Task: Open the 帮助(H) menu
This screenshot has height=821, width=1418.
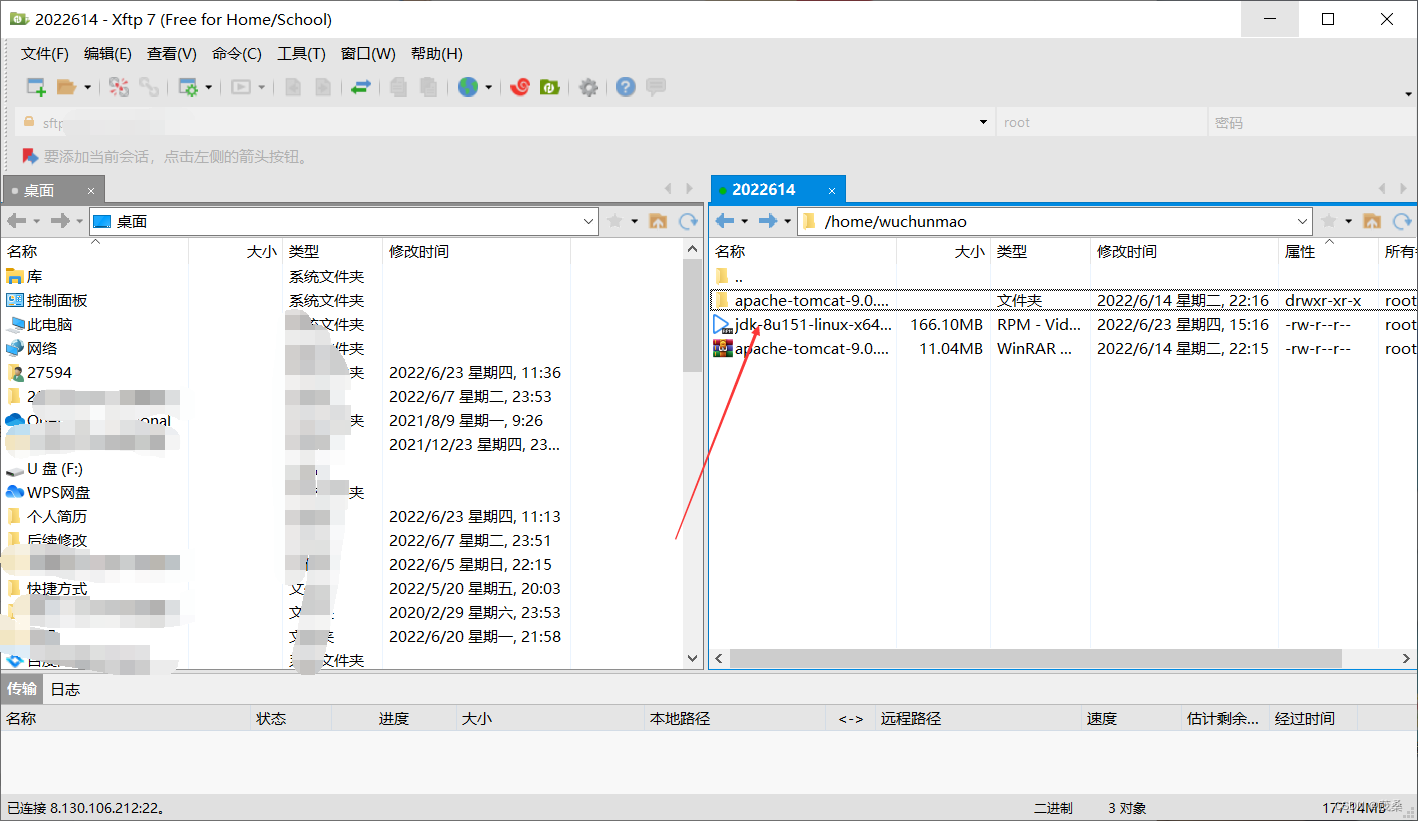Action: [437, 54]
